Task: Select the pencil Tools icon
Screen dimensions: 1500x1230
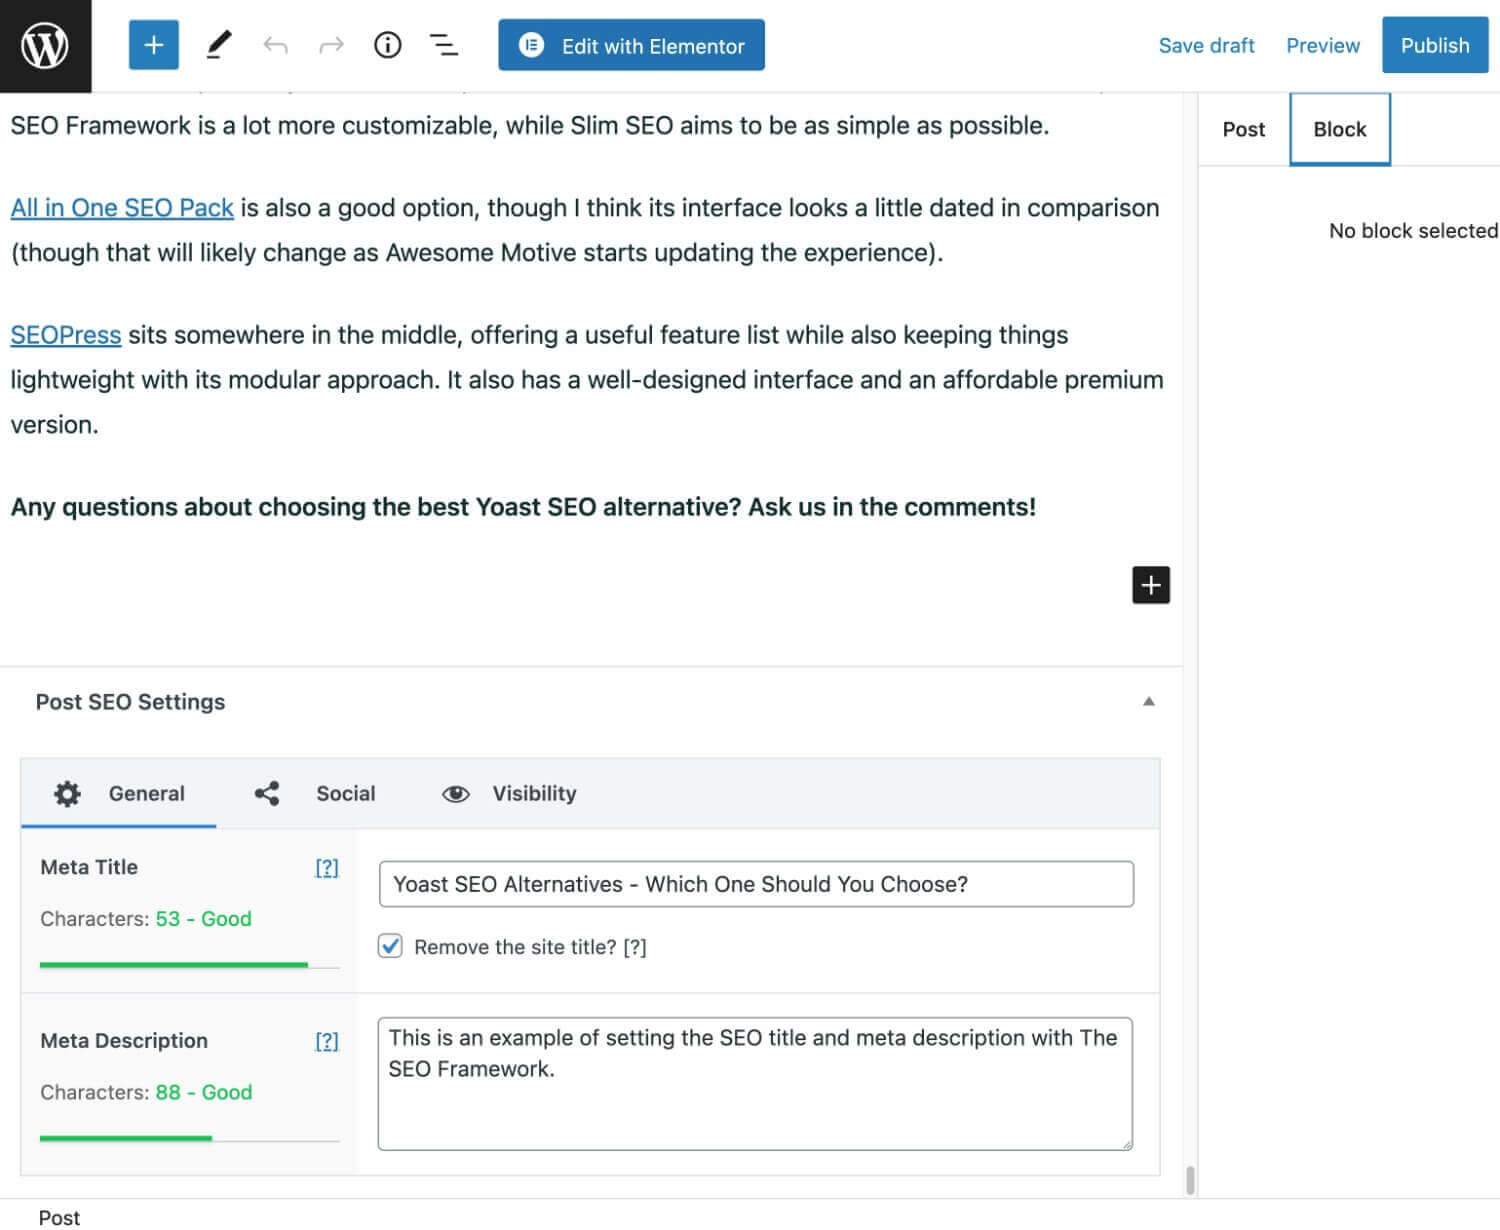Action: tap(218, 45)
